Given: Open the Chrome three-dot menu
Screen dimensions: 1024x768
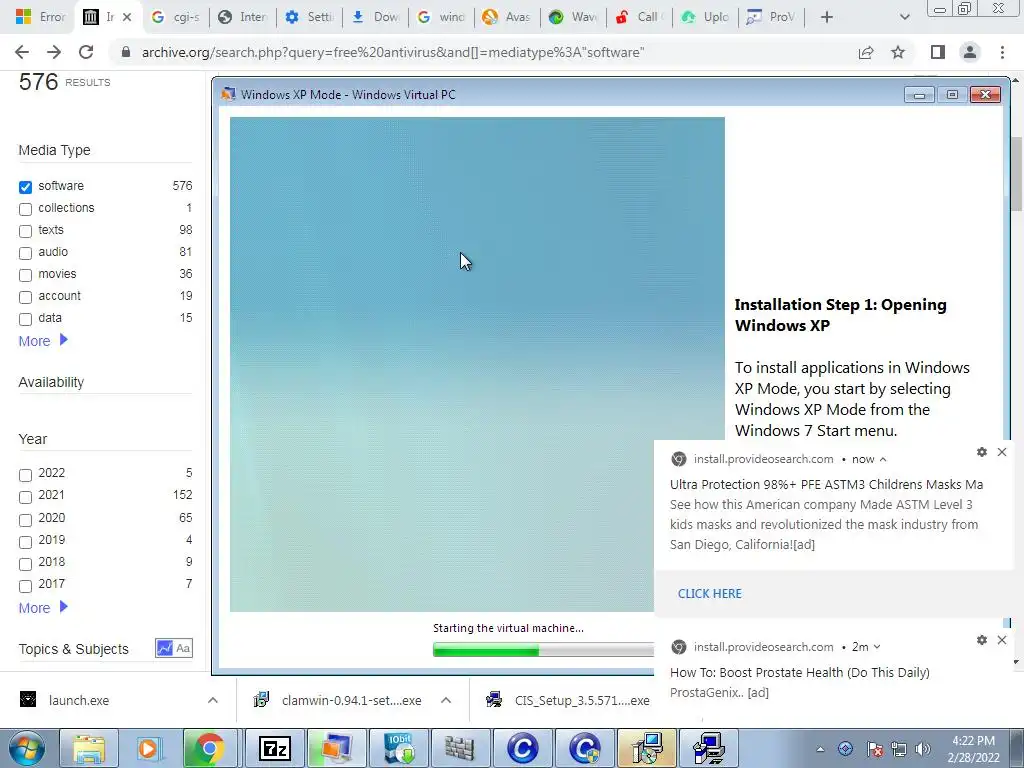Looking at the screenshot, I should click(x=1002, y=52).
